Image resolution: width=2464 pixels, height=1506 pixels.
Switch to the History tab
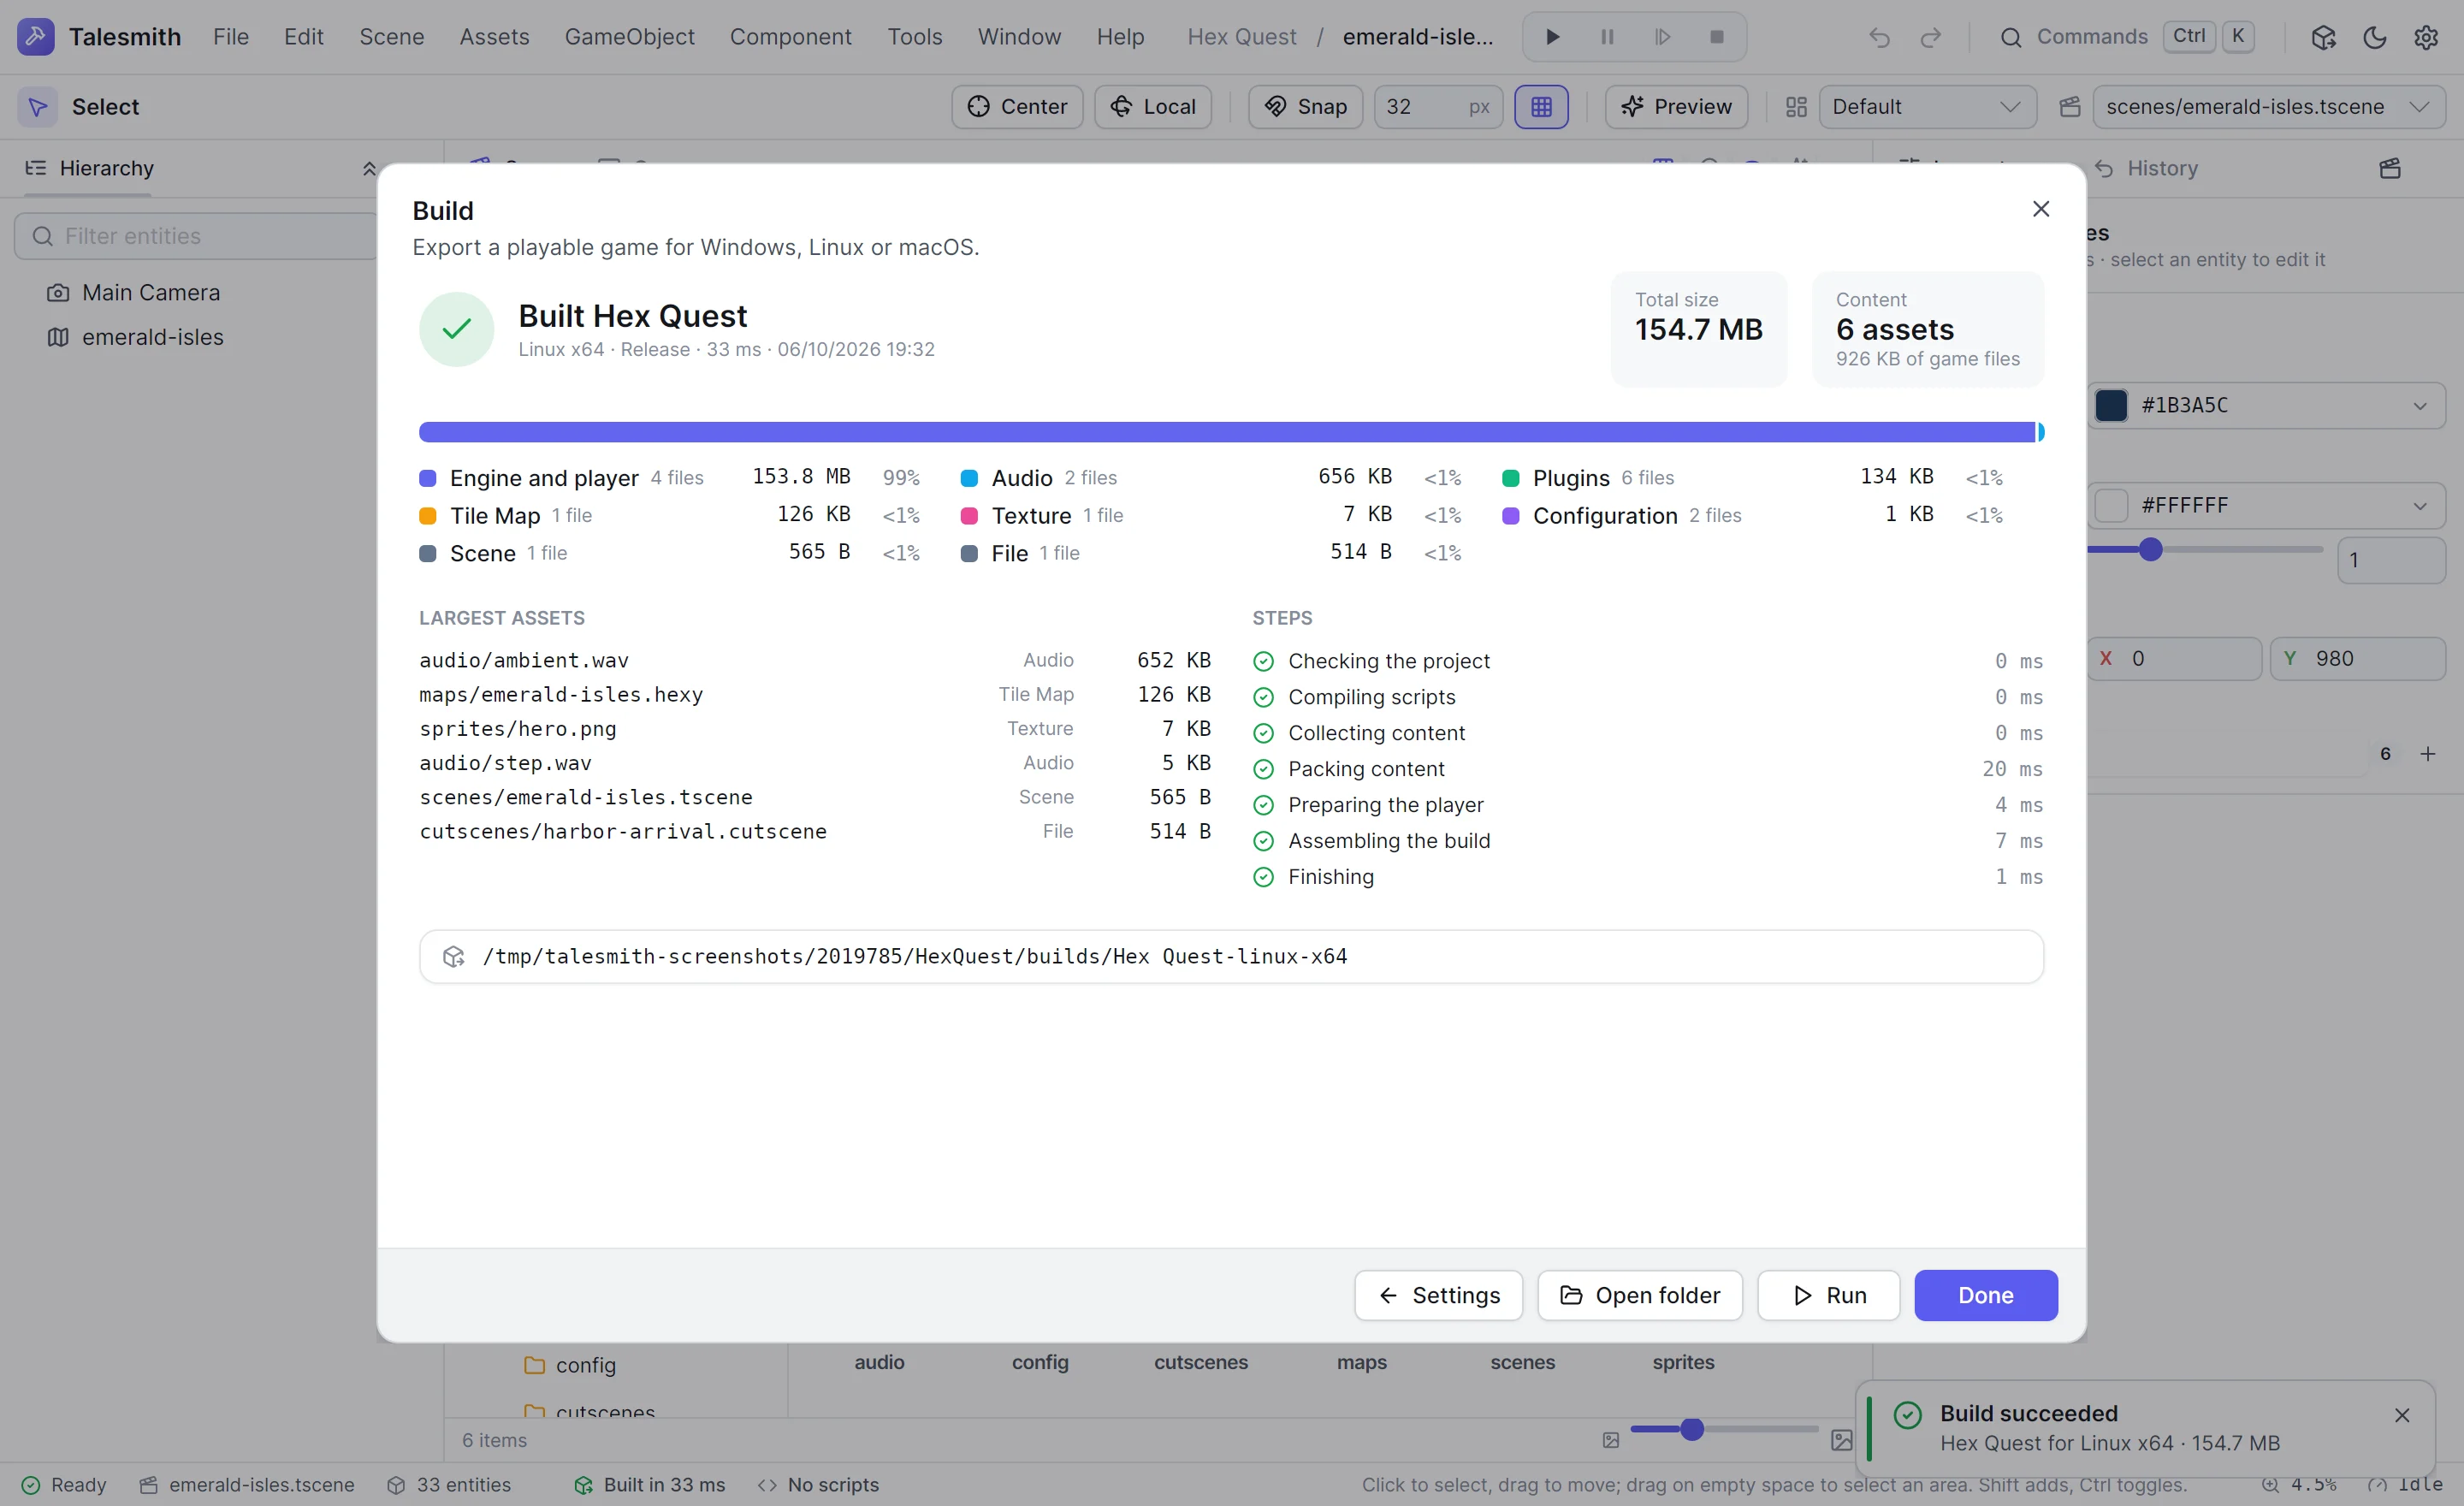click(2146, 168)
